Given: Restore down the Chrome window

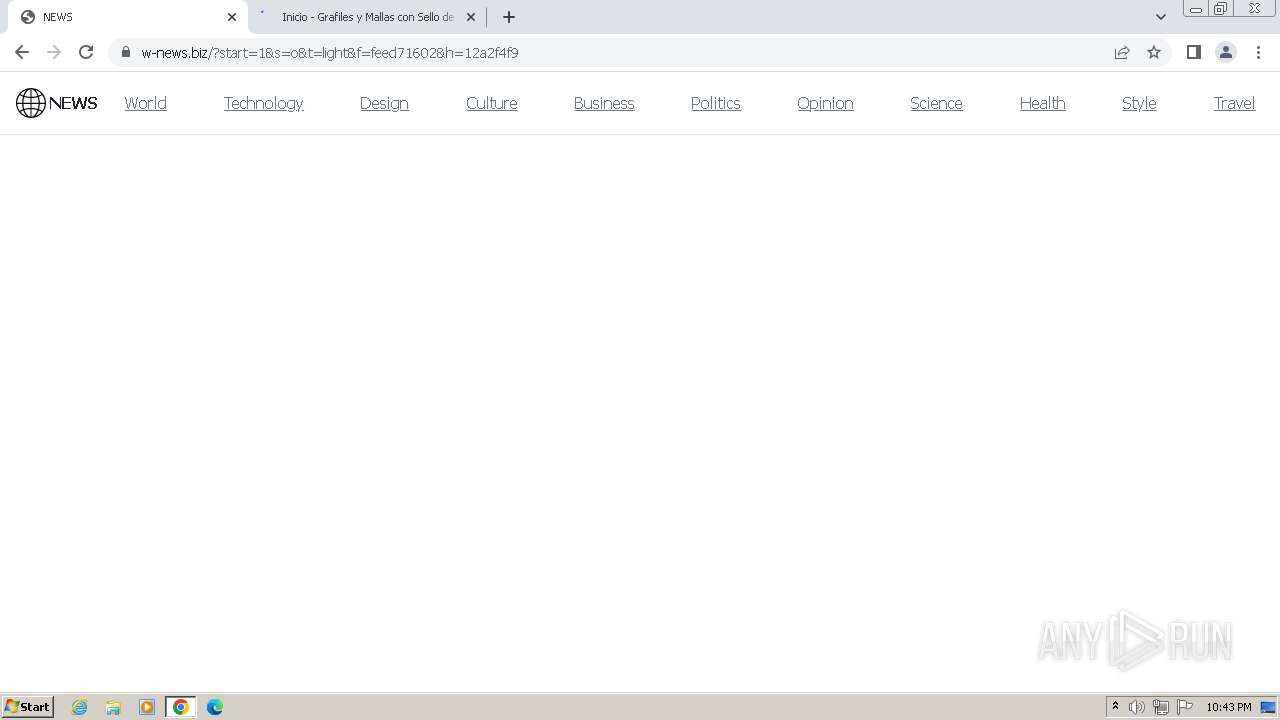Looking at the screenshot, I should pyautogui.click(x=1221, y=9).
